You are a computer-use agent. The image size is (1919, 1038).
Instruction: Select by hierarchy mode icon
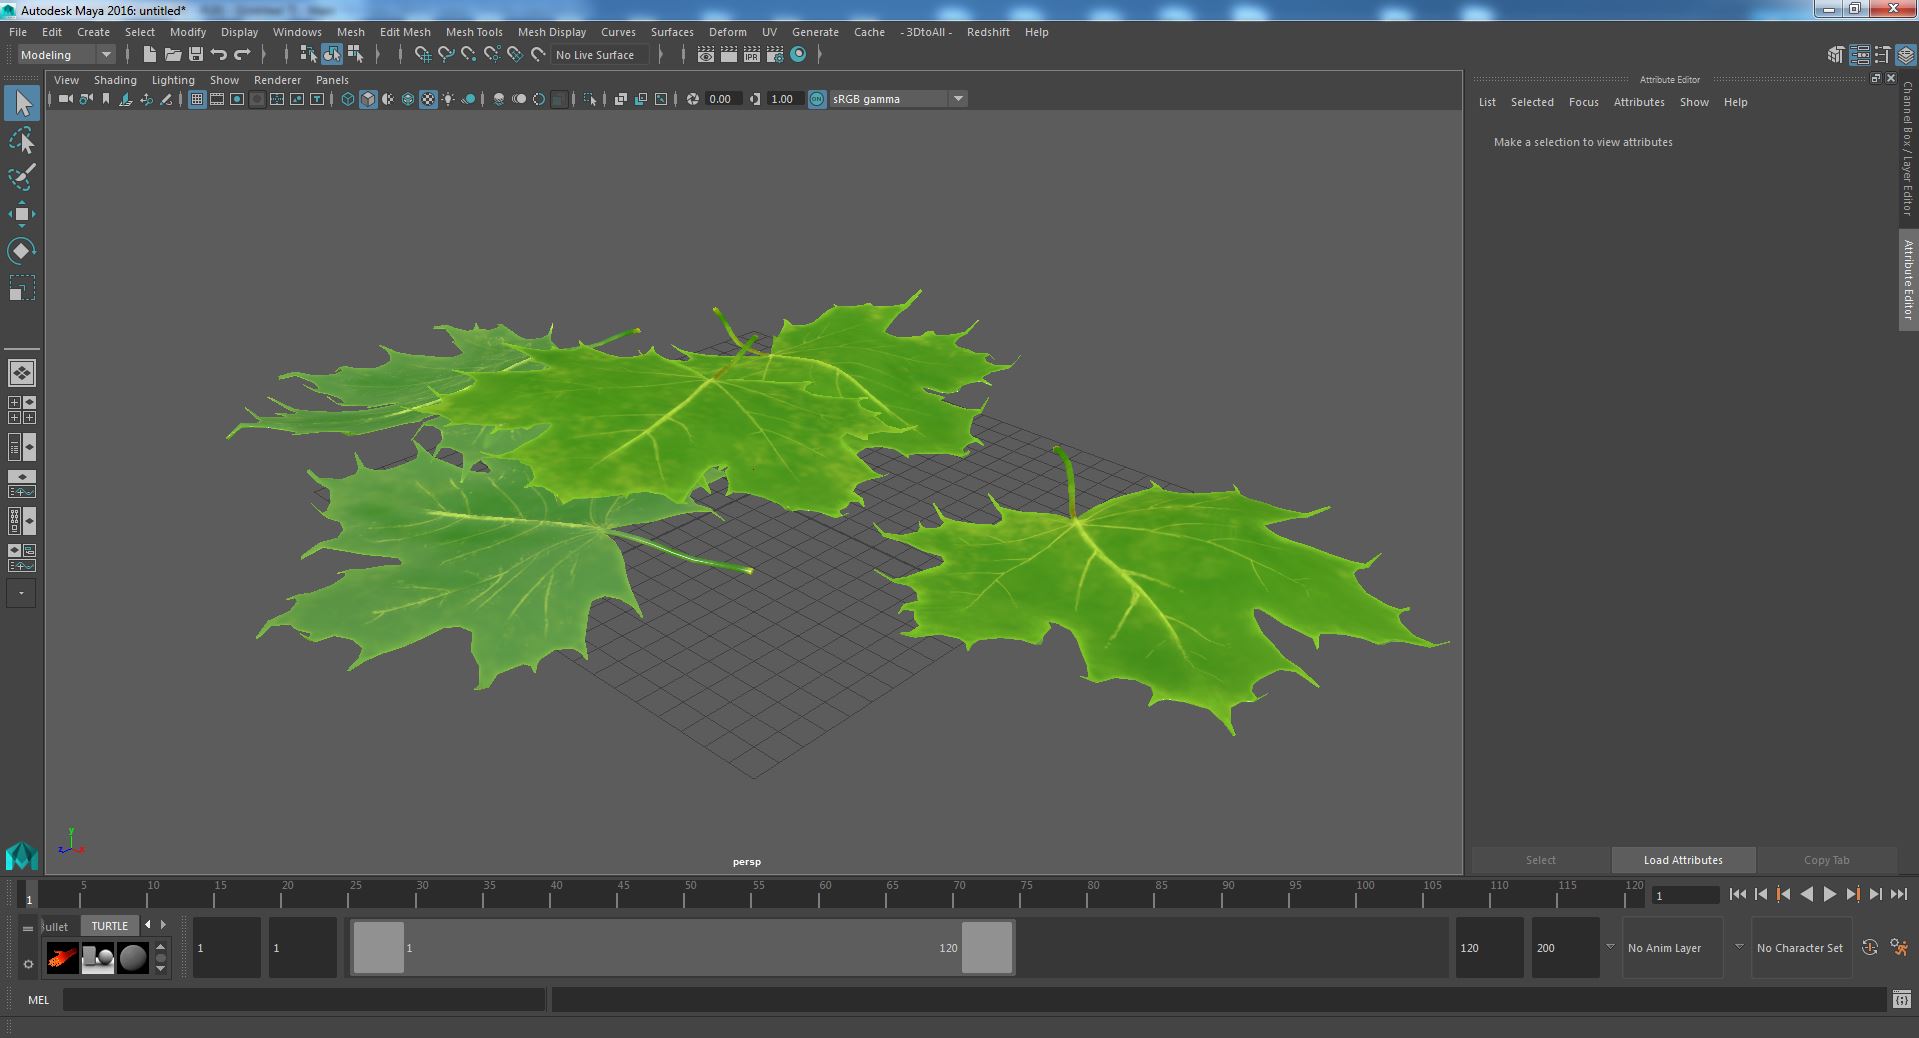[x=308, y=54]
